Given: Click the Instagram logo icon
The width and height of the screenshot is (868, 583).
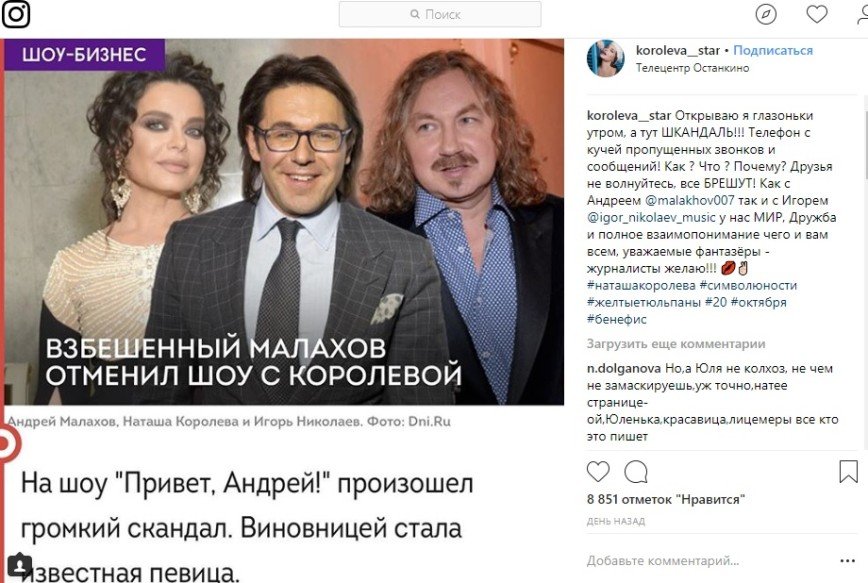Looking at the screenshot, I should pyautogui.click(x=16, y=14).
